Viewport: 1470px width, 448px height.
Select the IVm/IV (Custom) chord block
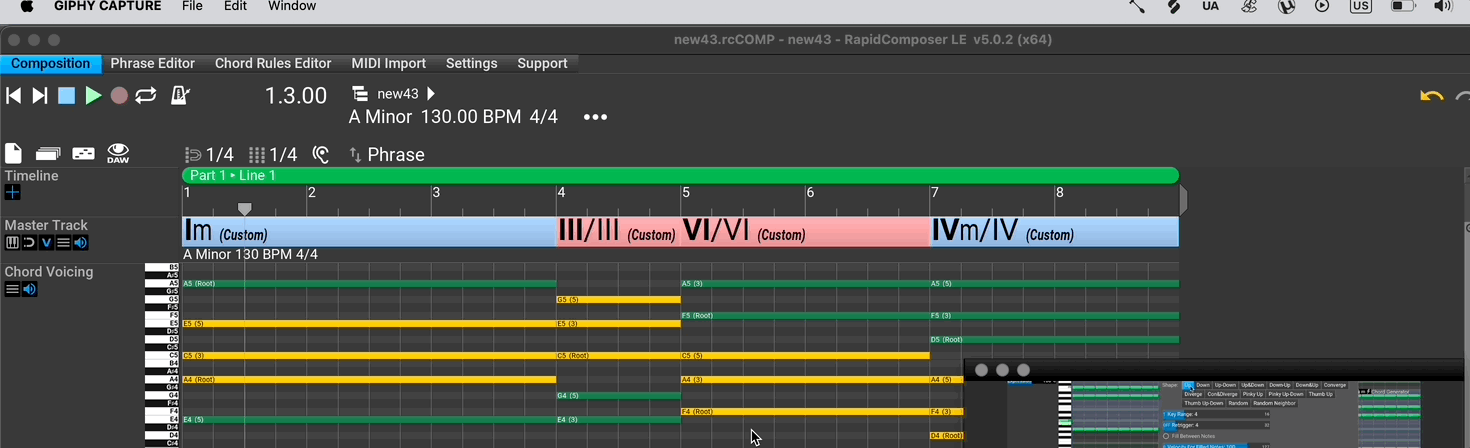pos(1054,231)
